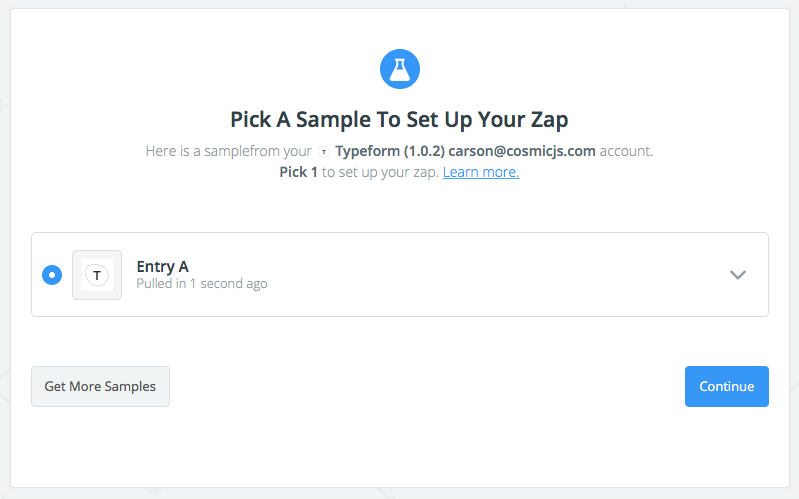Expand Entry A details with the chevron
This screenshot has height=499, width=799.
point(738,275)
